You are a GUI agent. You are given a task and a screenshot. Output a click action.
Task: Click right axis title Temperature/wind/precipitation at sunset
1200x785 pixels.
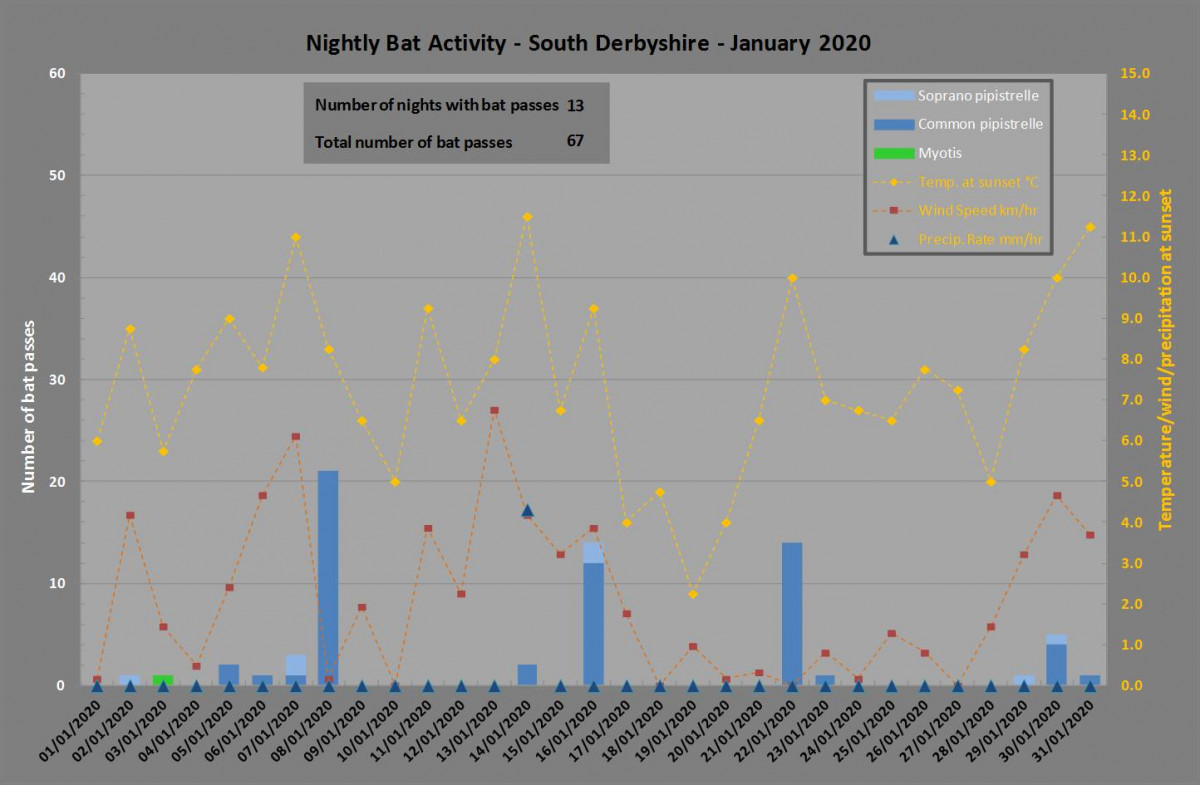coord(1166,358)
